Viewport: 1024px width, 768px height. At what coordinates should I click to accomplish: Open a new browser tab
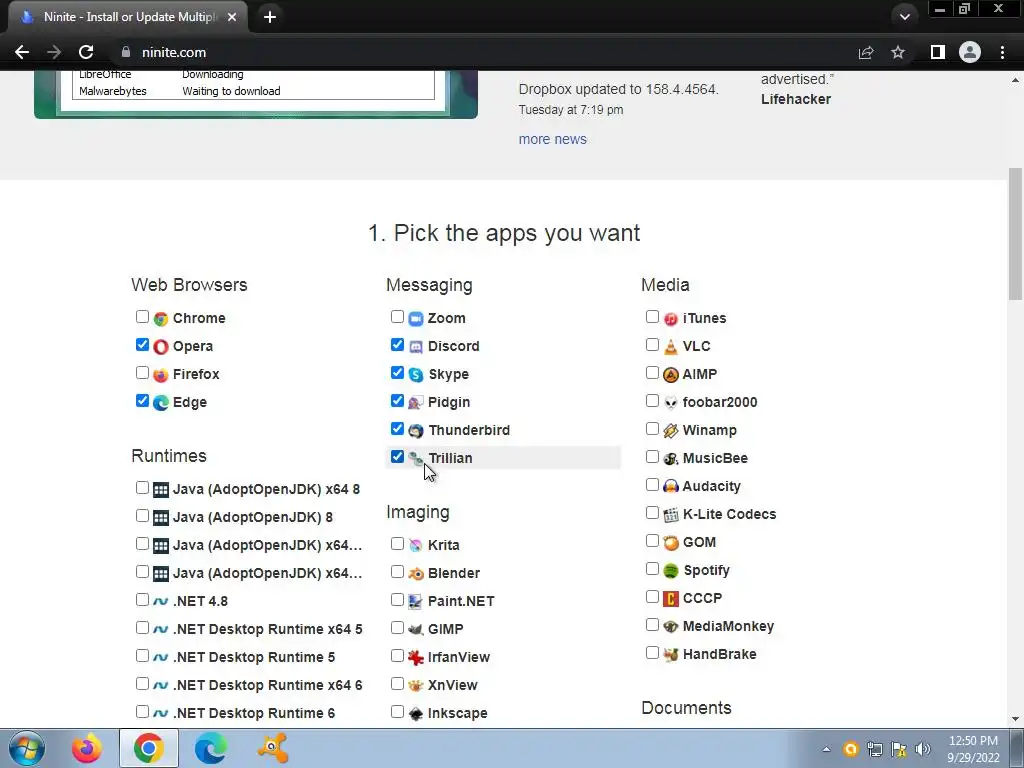tap(270, 17)
